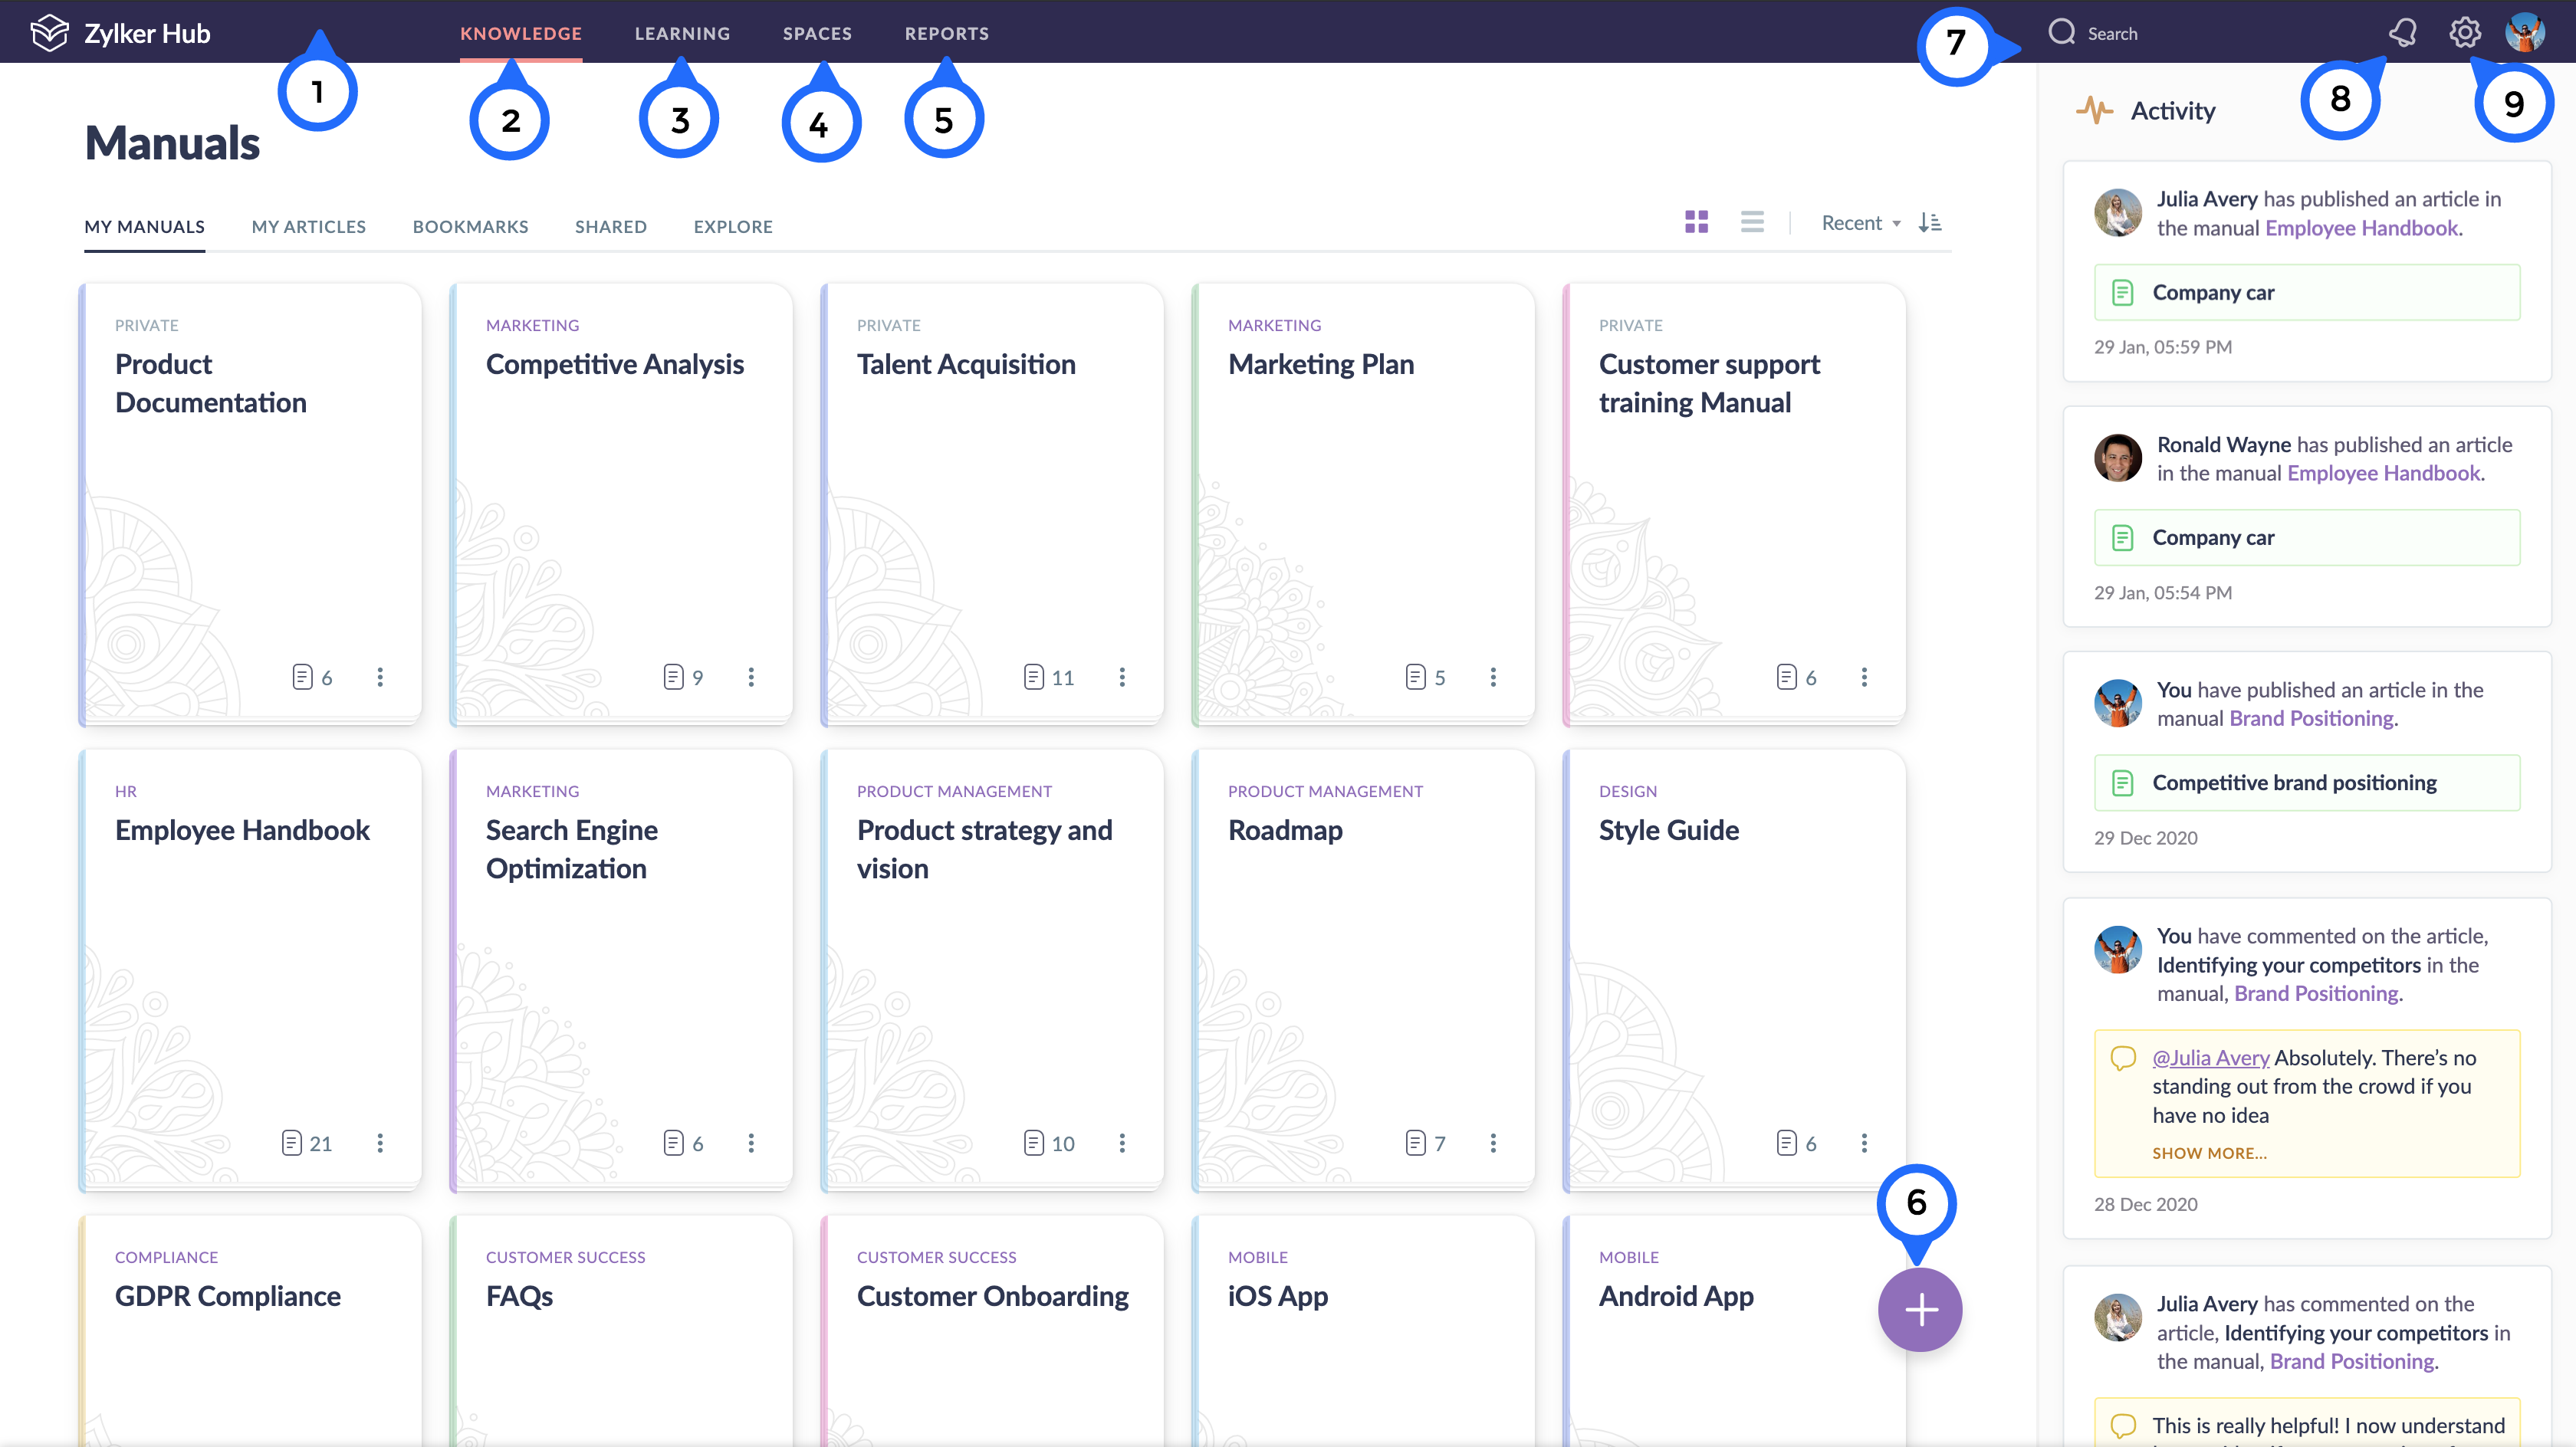Create a new manual with the plus button

pyautogui.click(x=1919, y=1309)
